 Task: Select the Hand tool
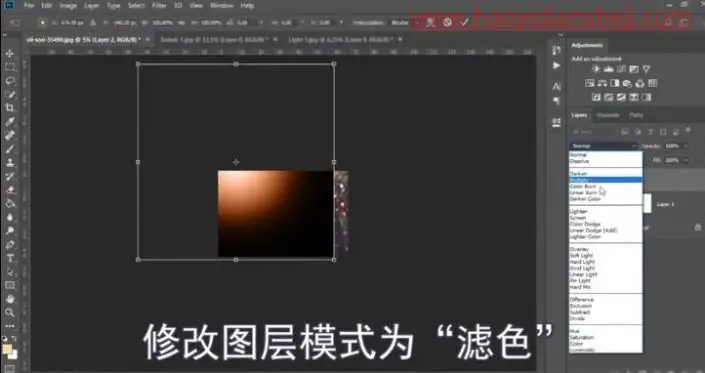coord(9,299)
